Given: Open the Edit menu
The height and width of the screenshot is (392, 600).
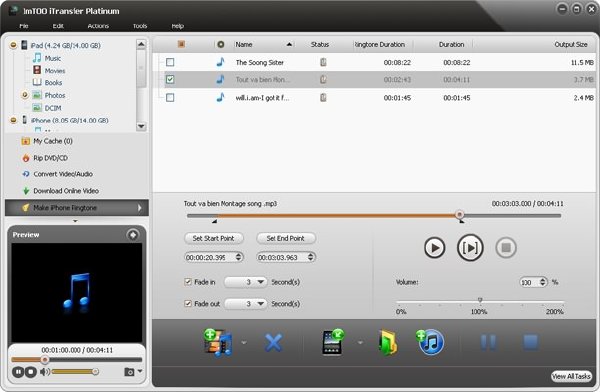Looking at the screenshot, I should (x=58, y=26).
